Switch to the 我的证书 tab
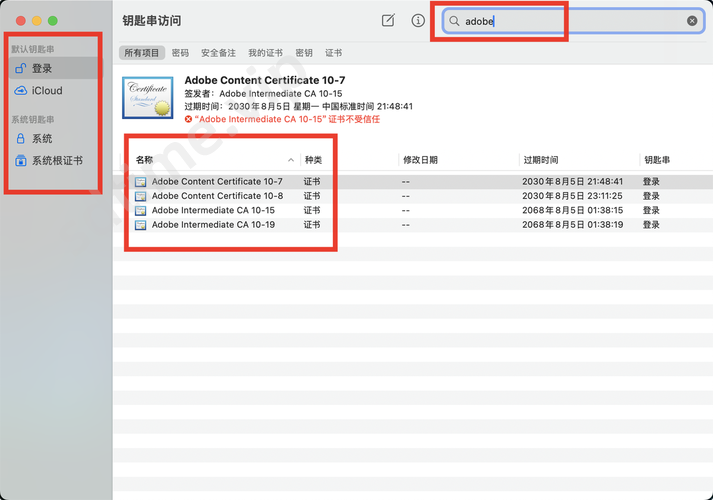The image size is (713, 500). click(265, 53)
